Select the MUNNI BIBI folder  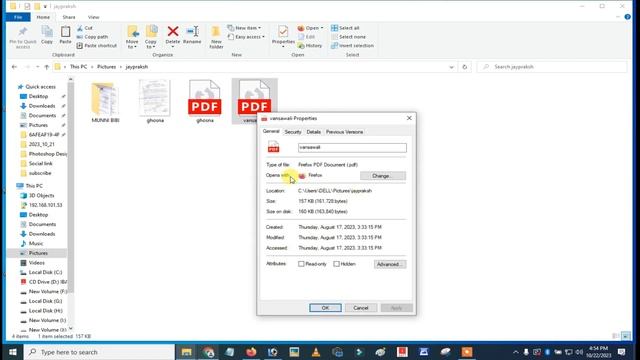click(x=105, y=102)
